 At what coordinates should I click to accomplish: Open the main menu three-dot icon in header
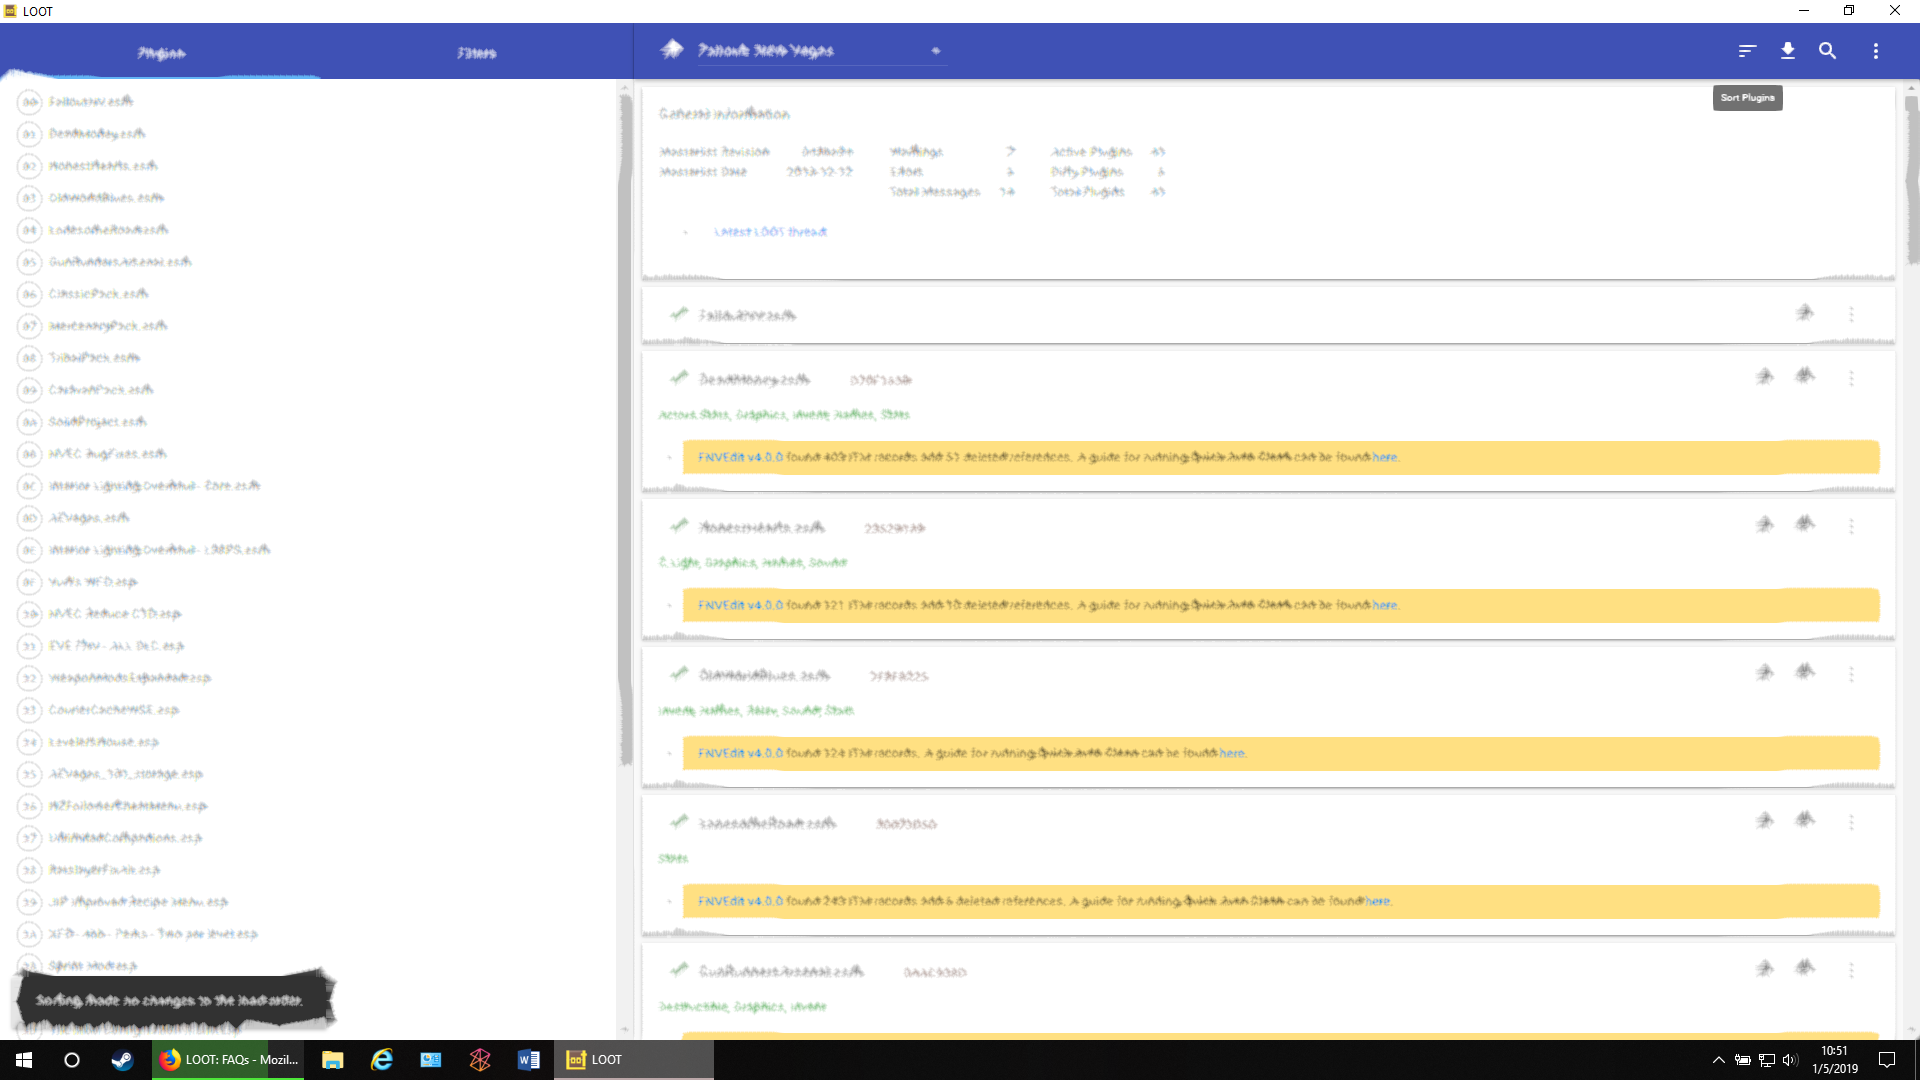click(x=1876, y=51)
